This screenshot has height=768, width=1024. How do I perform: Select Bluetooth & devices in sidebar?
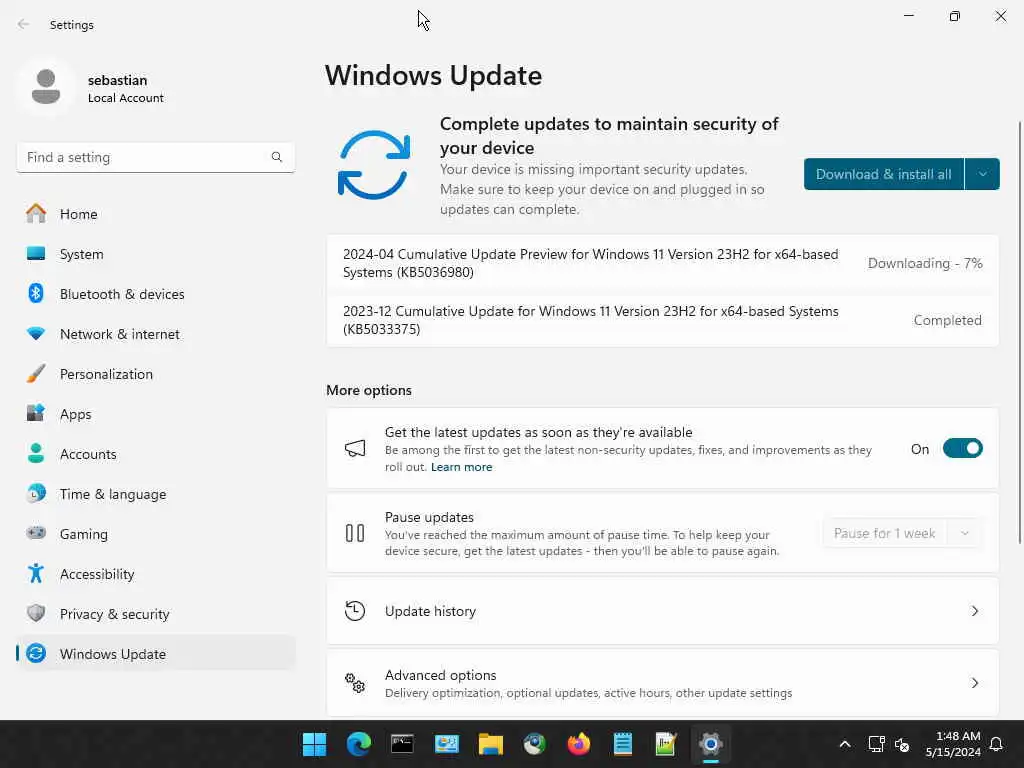click(x=155, y=293)
